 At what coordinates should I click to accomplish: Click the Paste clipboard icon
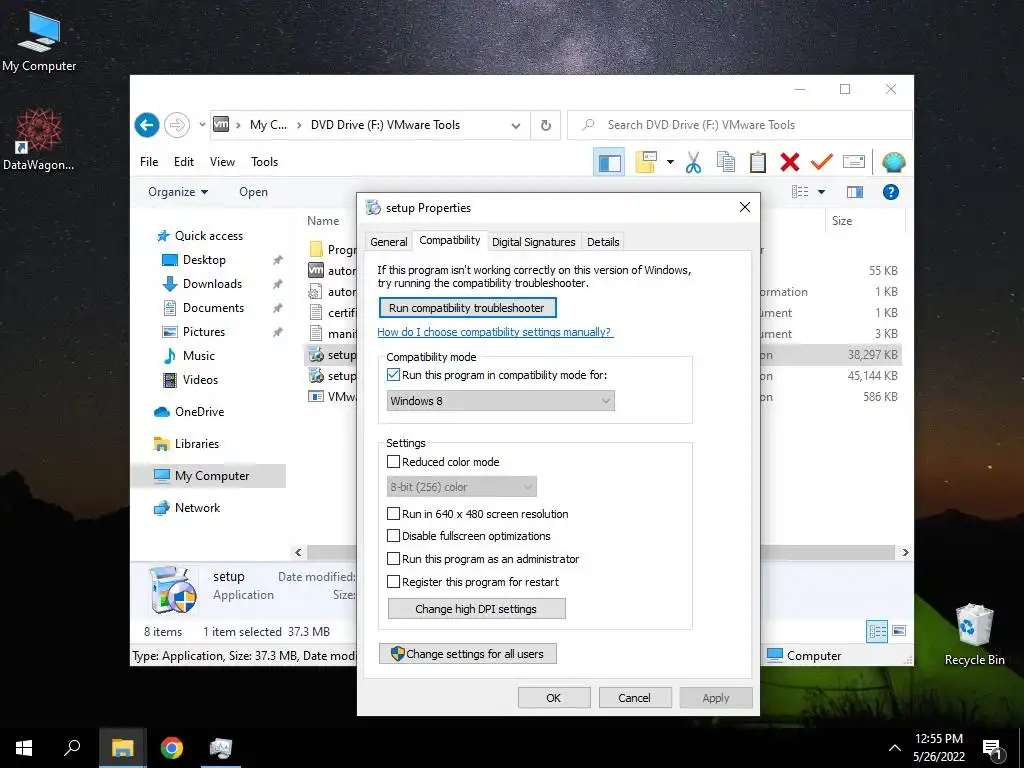(758, 162)
